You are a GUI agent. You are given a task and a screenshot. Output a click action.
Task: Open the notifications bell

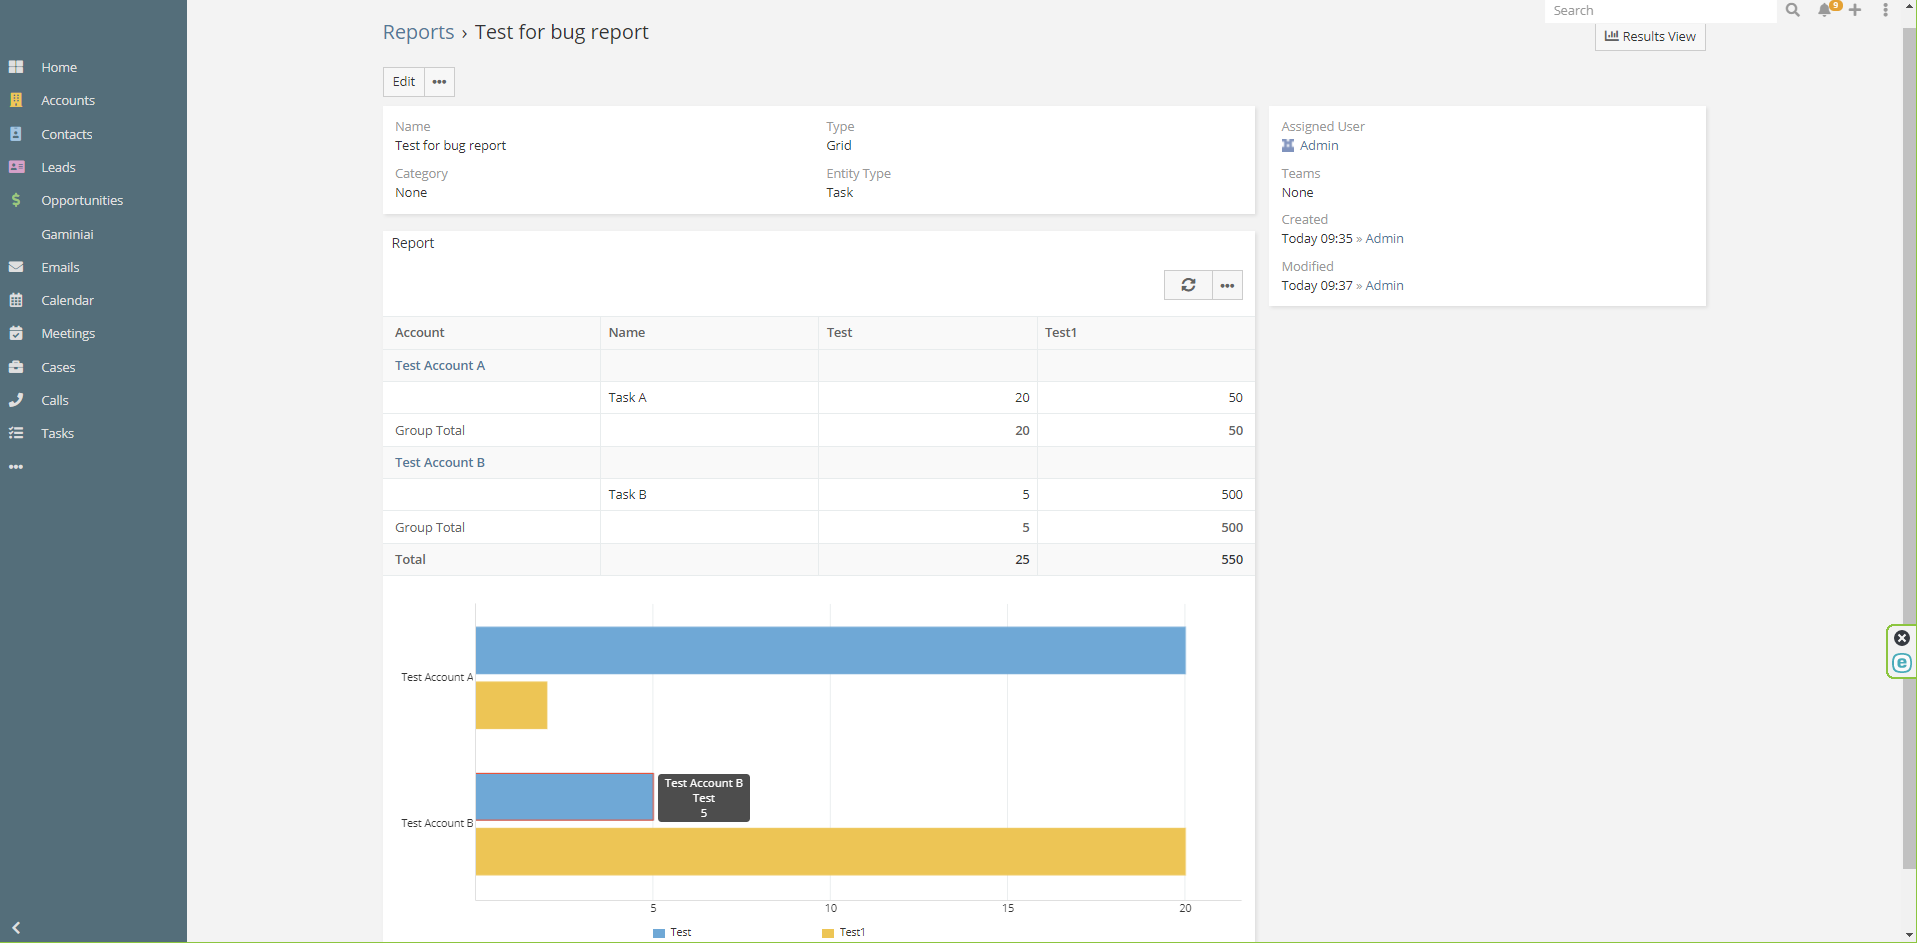tap(1825, 10)
